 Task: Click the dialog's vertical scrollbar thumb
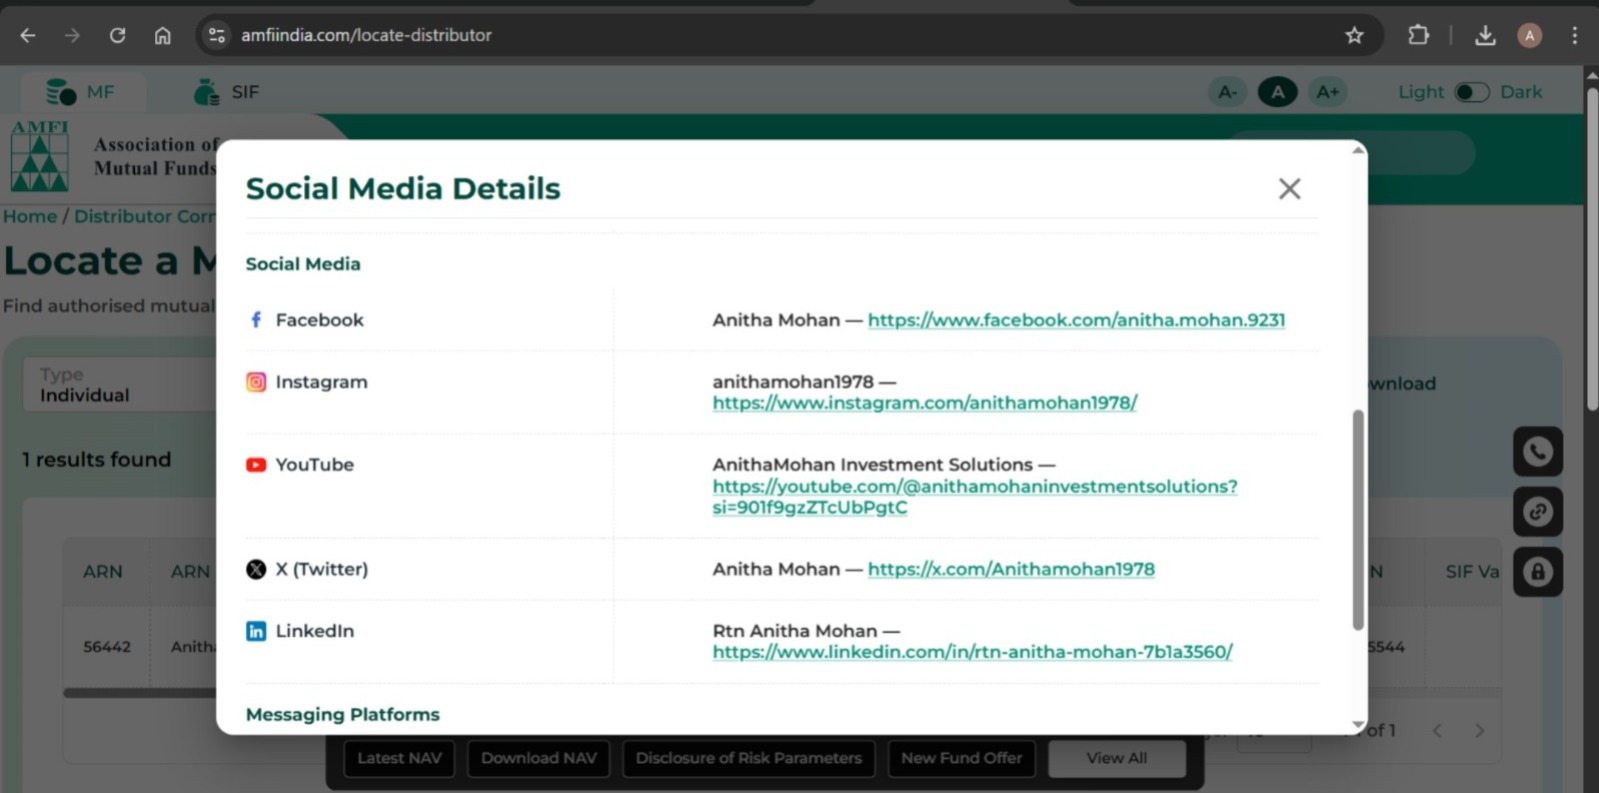(1358, 520)
